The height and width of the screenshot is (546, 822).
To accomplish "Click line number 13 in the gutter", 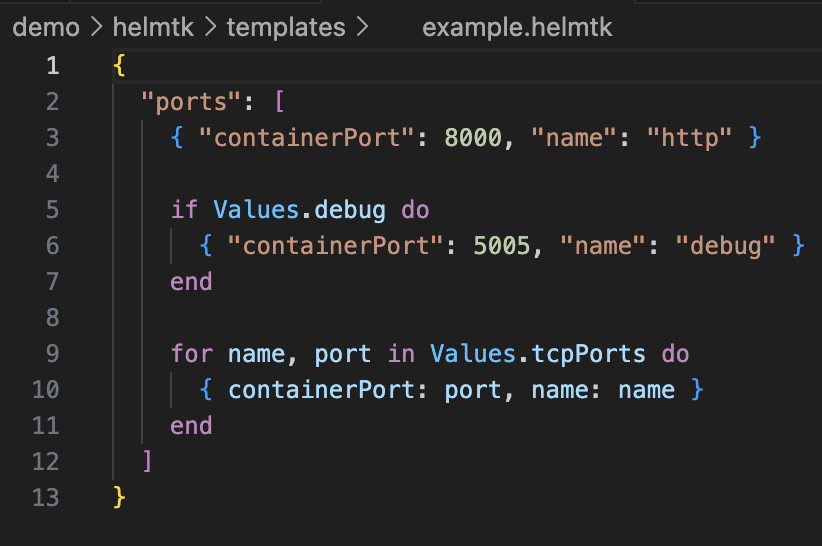I will pos(46,498).
